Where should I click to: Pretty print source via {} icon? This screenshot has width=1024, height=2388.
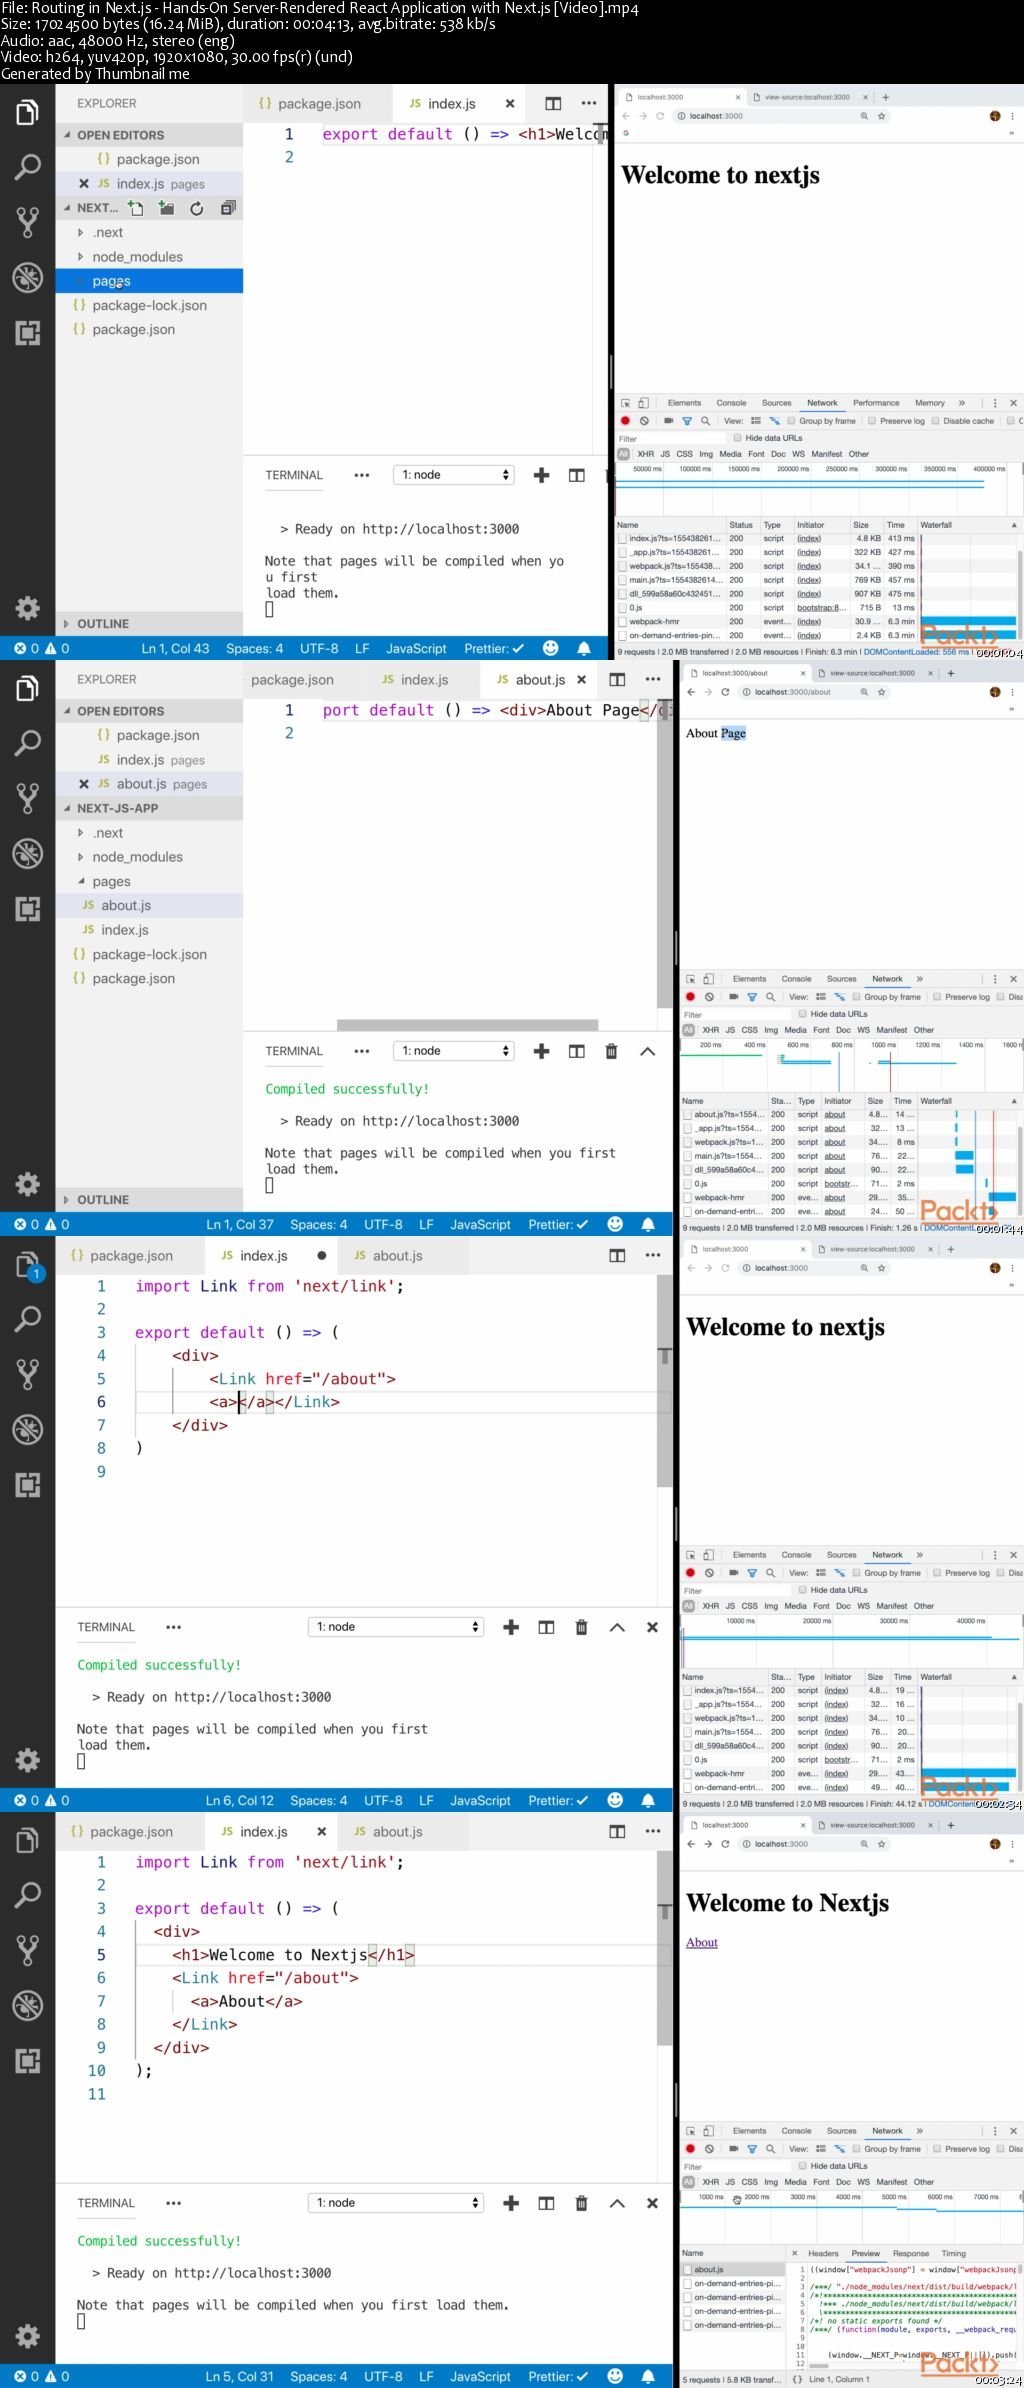pos(797,2379)
